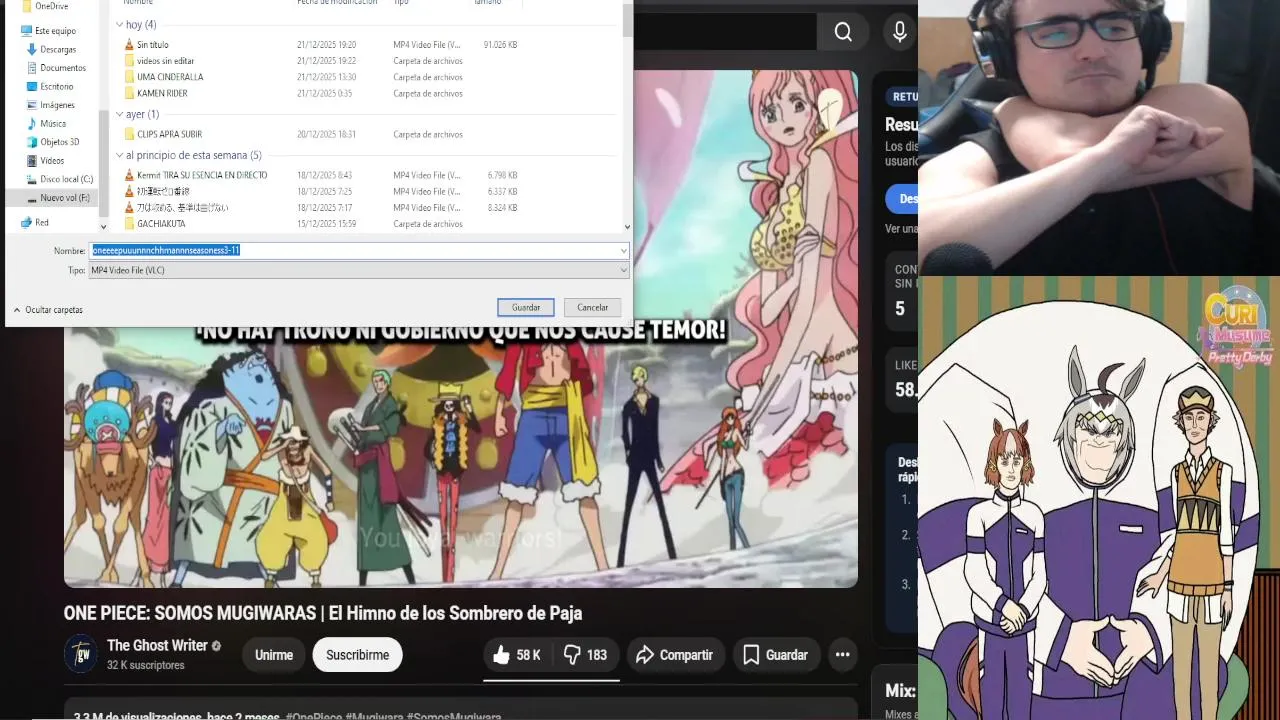Open the Tipo file type dropdown

(359, 270)
